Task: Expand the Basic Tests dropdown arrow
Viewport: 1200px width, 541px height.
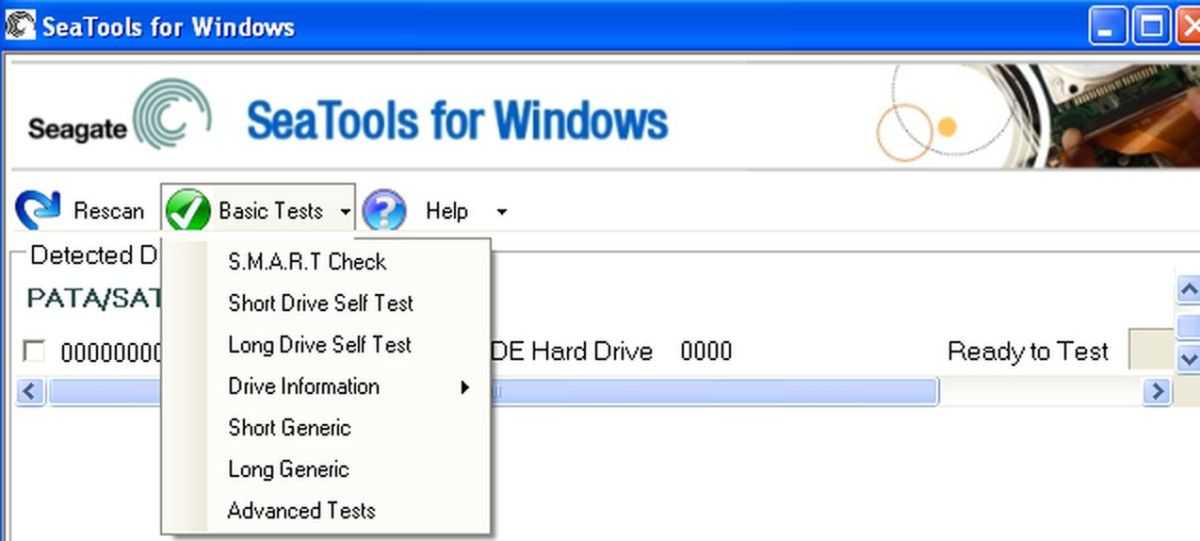Action: click(344, 212)
